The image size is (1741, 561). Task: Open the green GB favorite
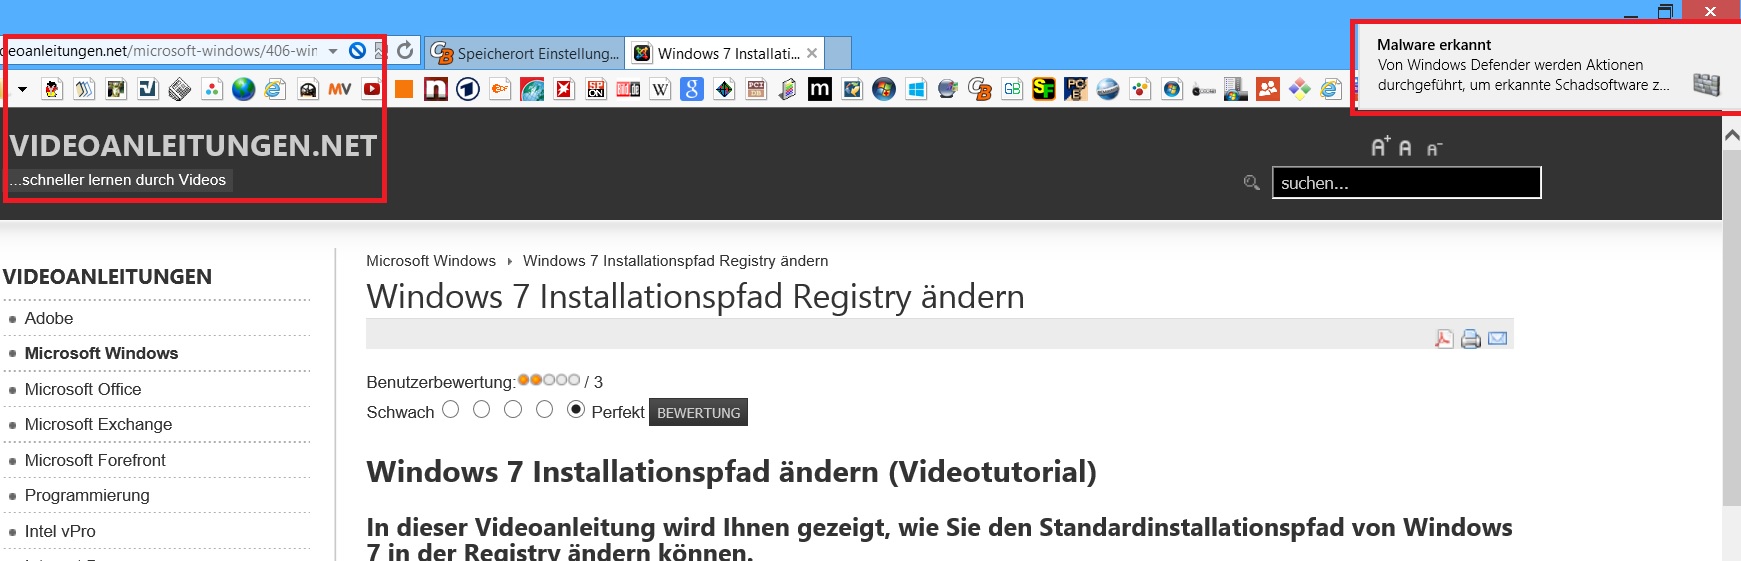coord(1012,89)
